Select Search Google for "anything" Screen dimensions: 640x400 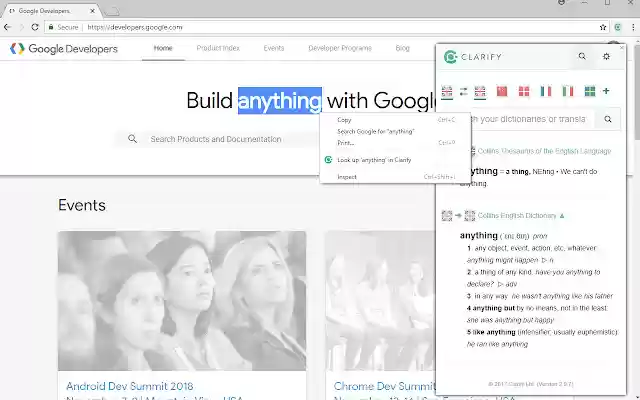(395, 131)
